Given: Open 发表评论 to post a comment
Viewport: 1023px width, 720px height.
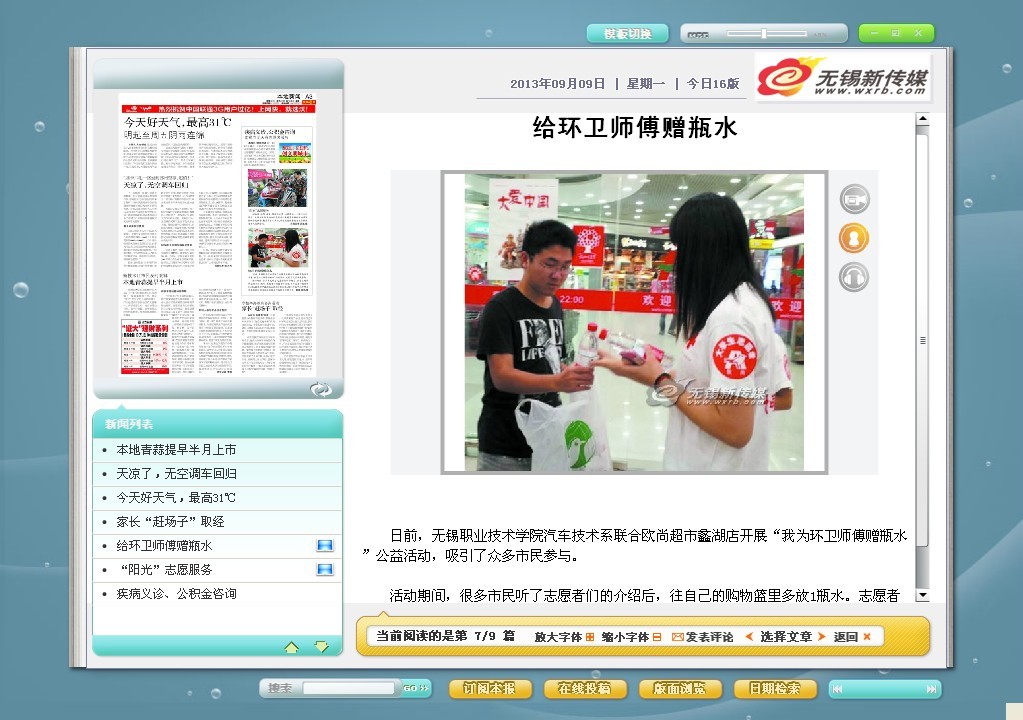Looking at the screenshot, I should (x=702, y=637).
